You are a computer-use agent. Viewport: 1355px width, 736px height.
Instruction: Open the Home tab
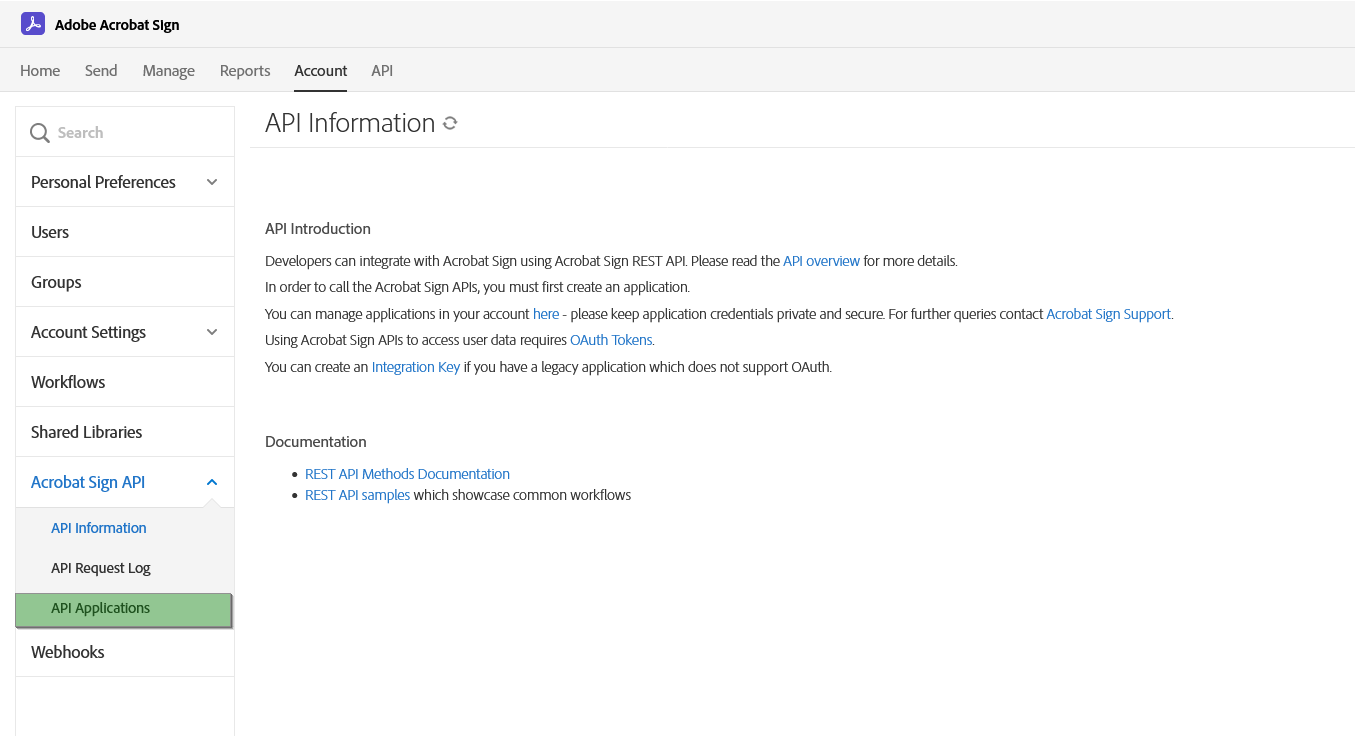tap(40, 71)
